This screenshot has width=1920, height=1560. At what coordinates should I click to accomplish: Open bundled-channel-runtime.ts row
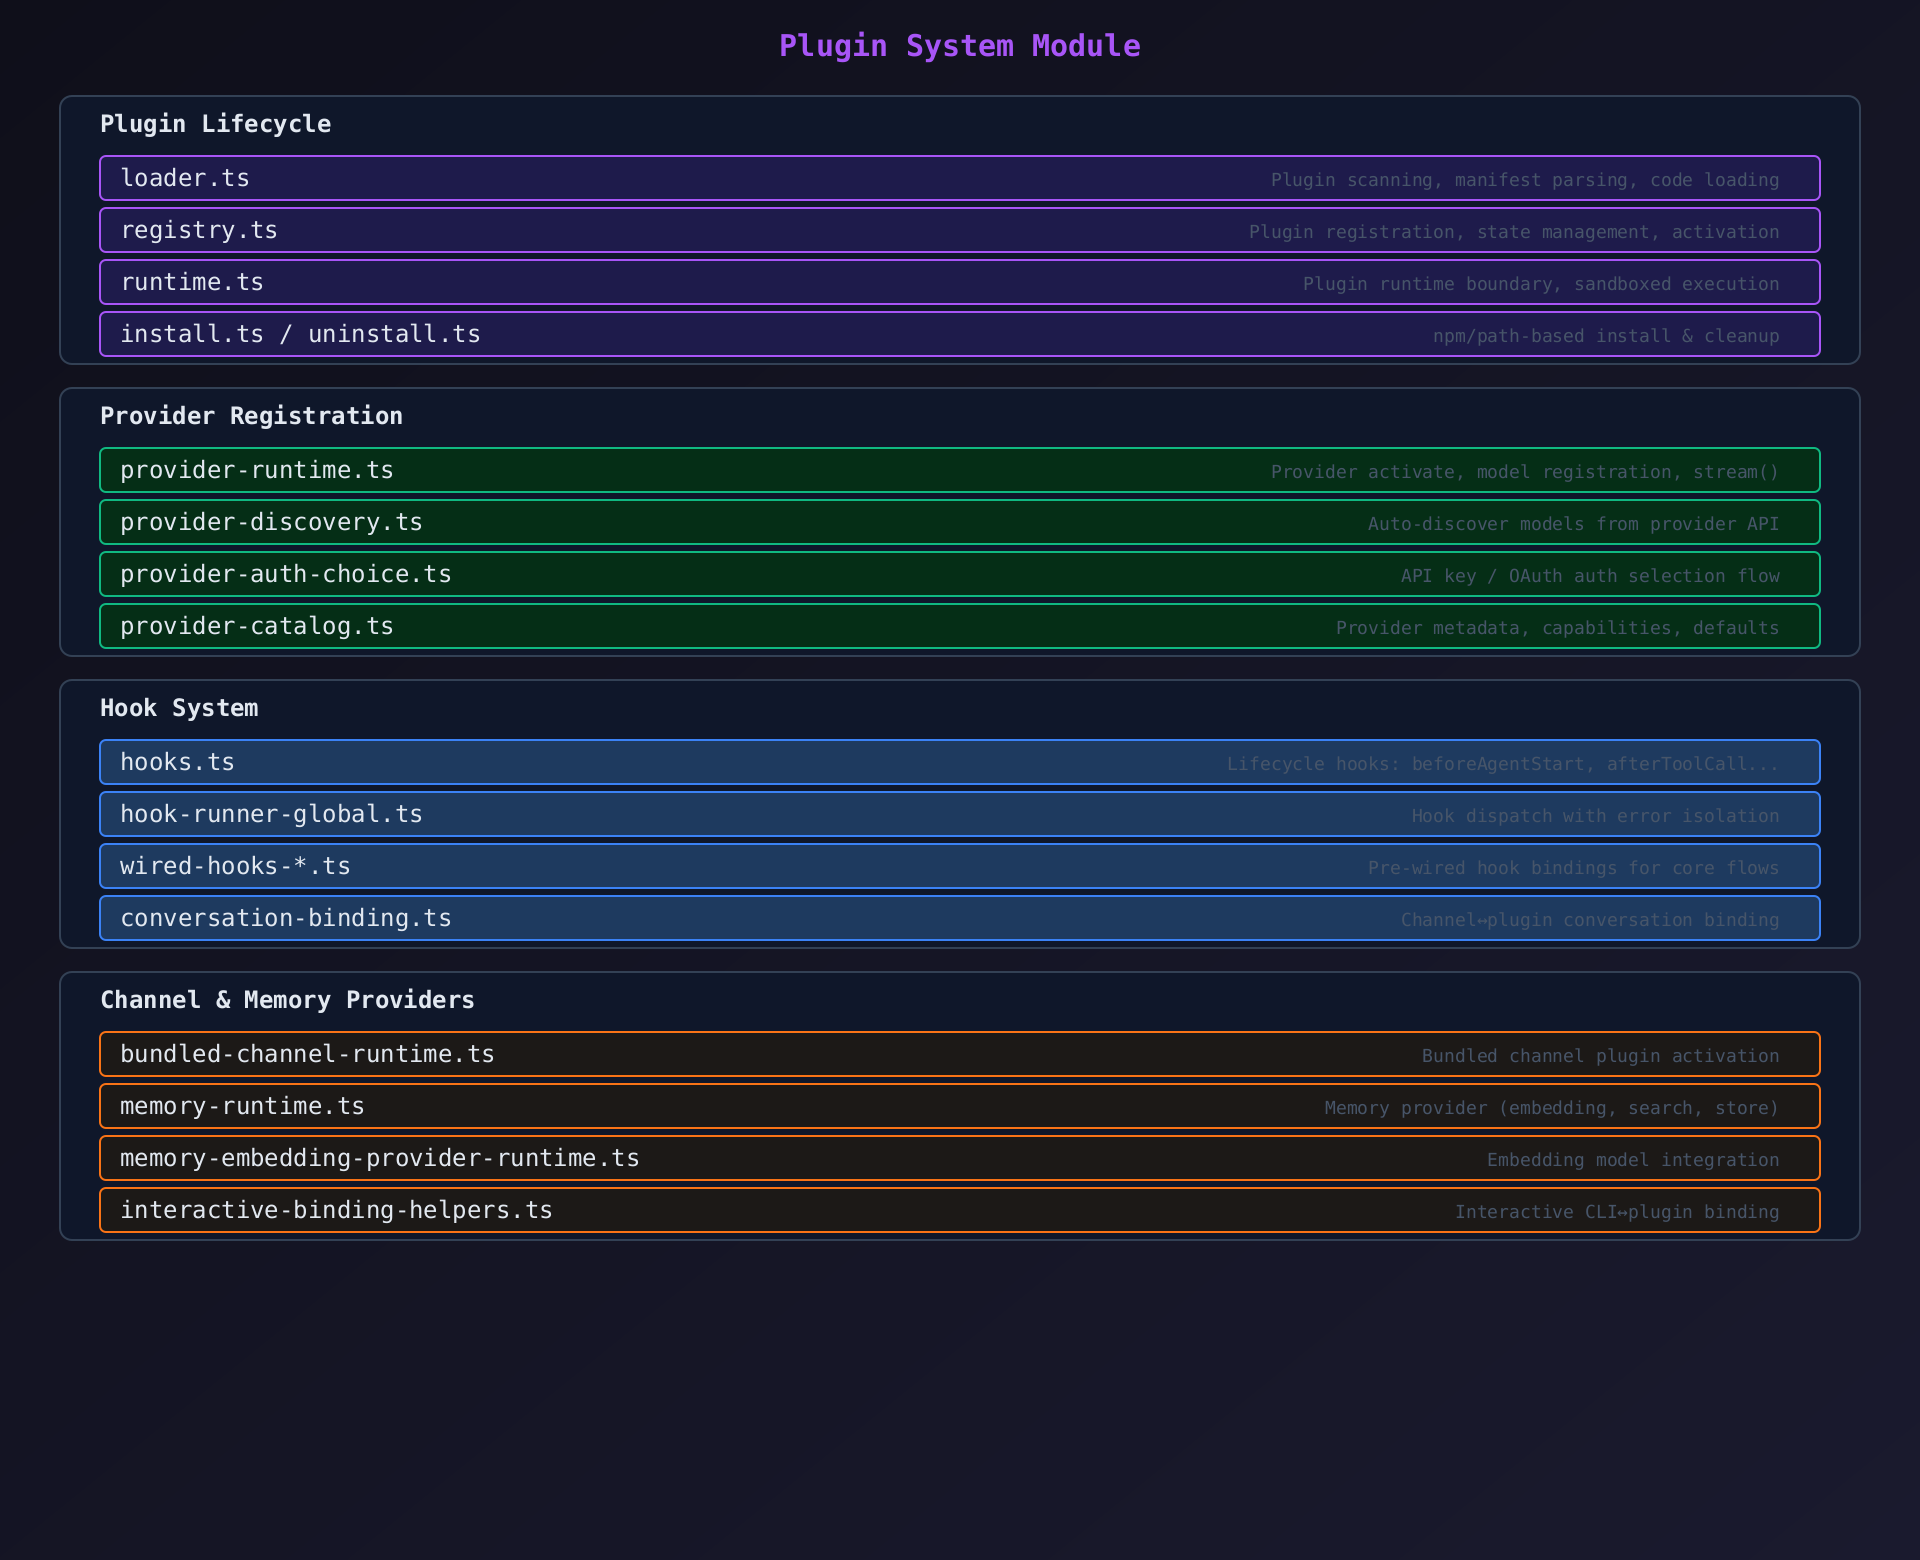[x=959, y=1054]
